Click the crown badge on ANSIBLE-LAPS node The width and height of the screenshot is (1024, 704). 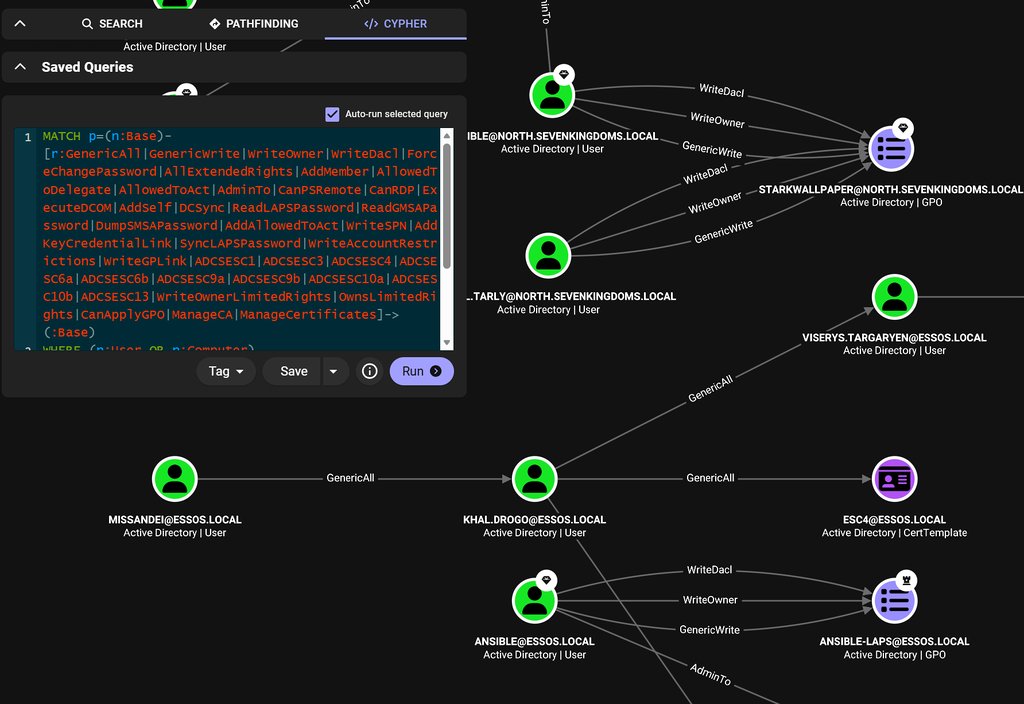[x=906, y=579]
